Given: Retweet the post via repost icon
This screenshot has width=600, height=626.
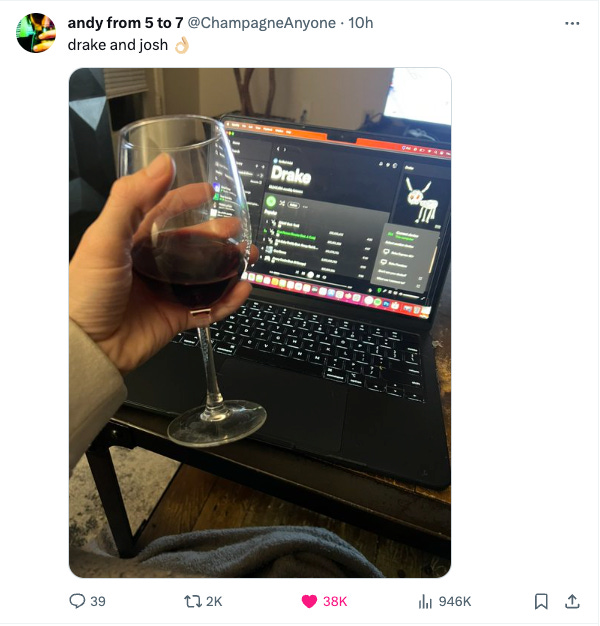Looking at the screenshot, I should click(193, 601).
